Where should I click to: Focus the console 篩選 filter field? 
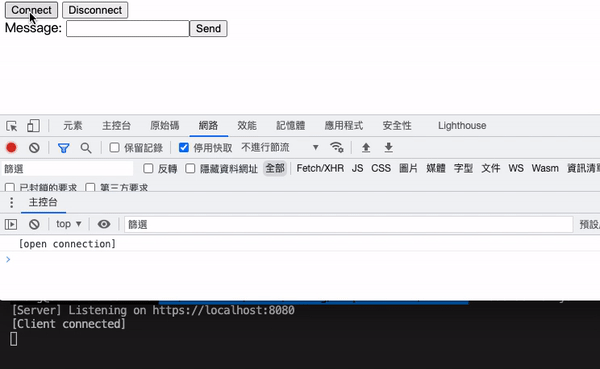click(349, 224)
